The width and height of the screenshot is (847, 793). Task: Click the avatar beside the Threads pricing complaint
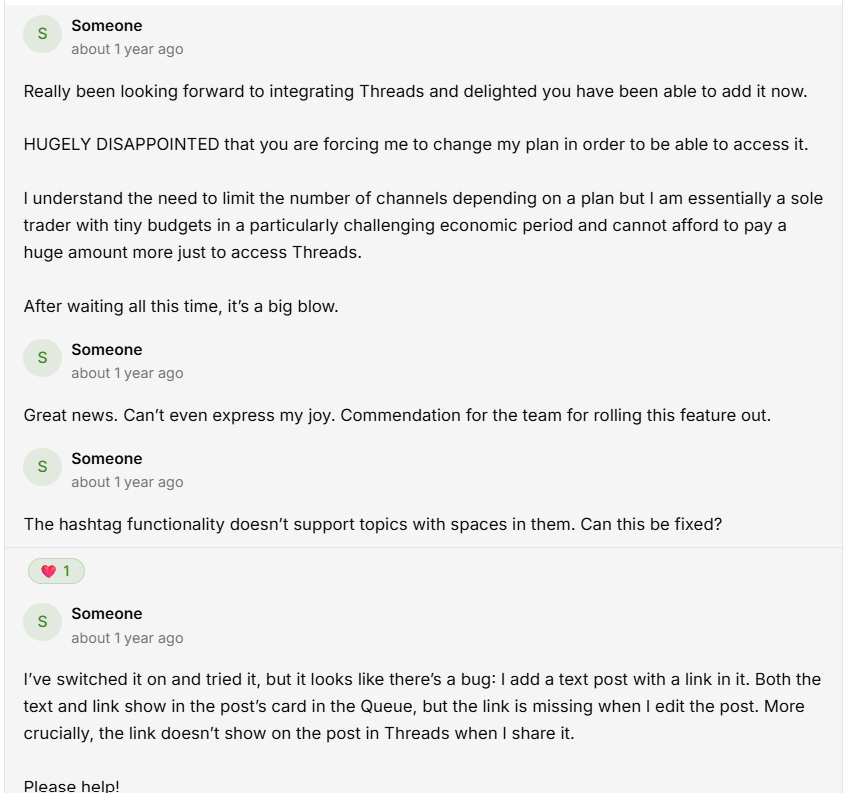pyautogui.click(x=42, y=34)
